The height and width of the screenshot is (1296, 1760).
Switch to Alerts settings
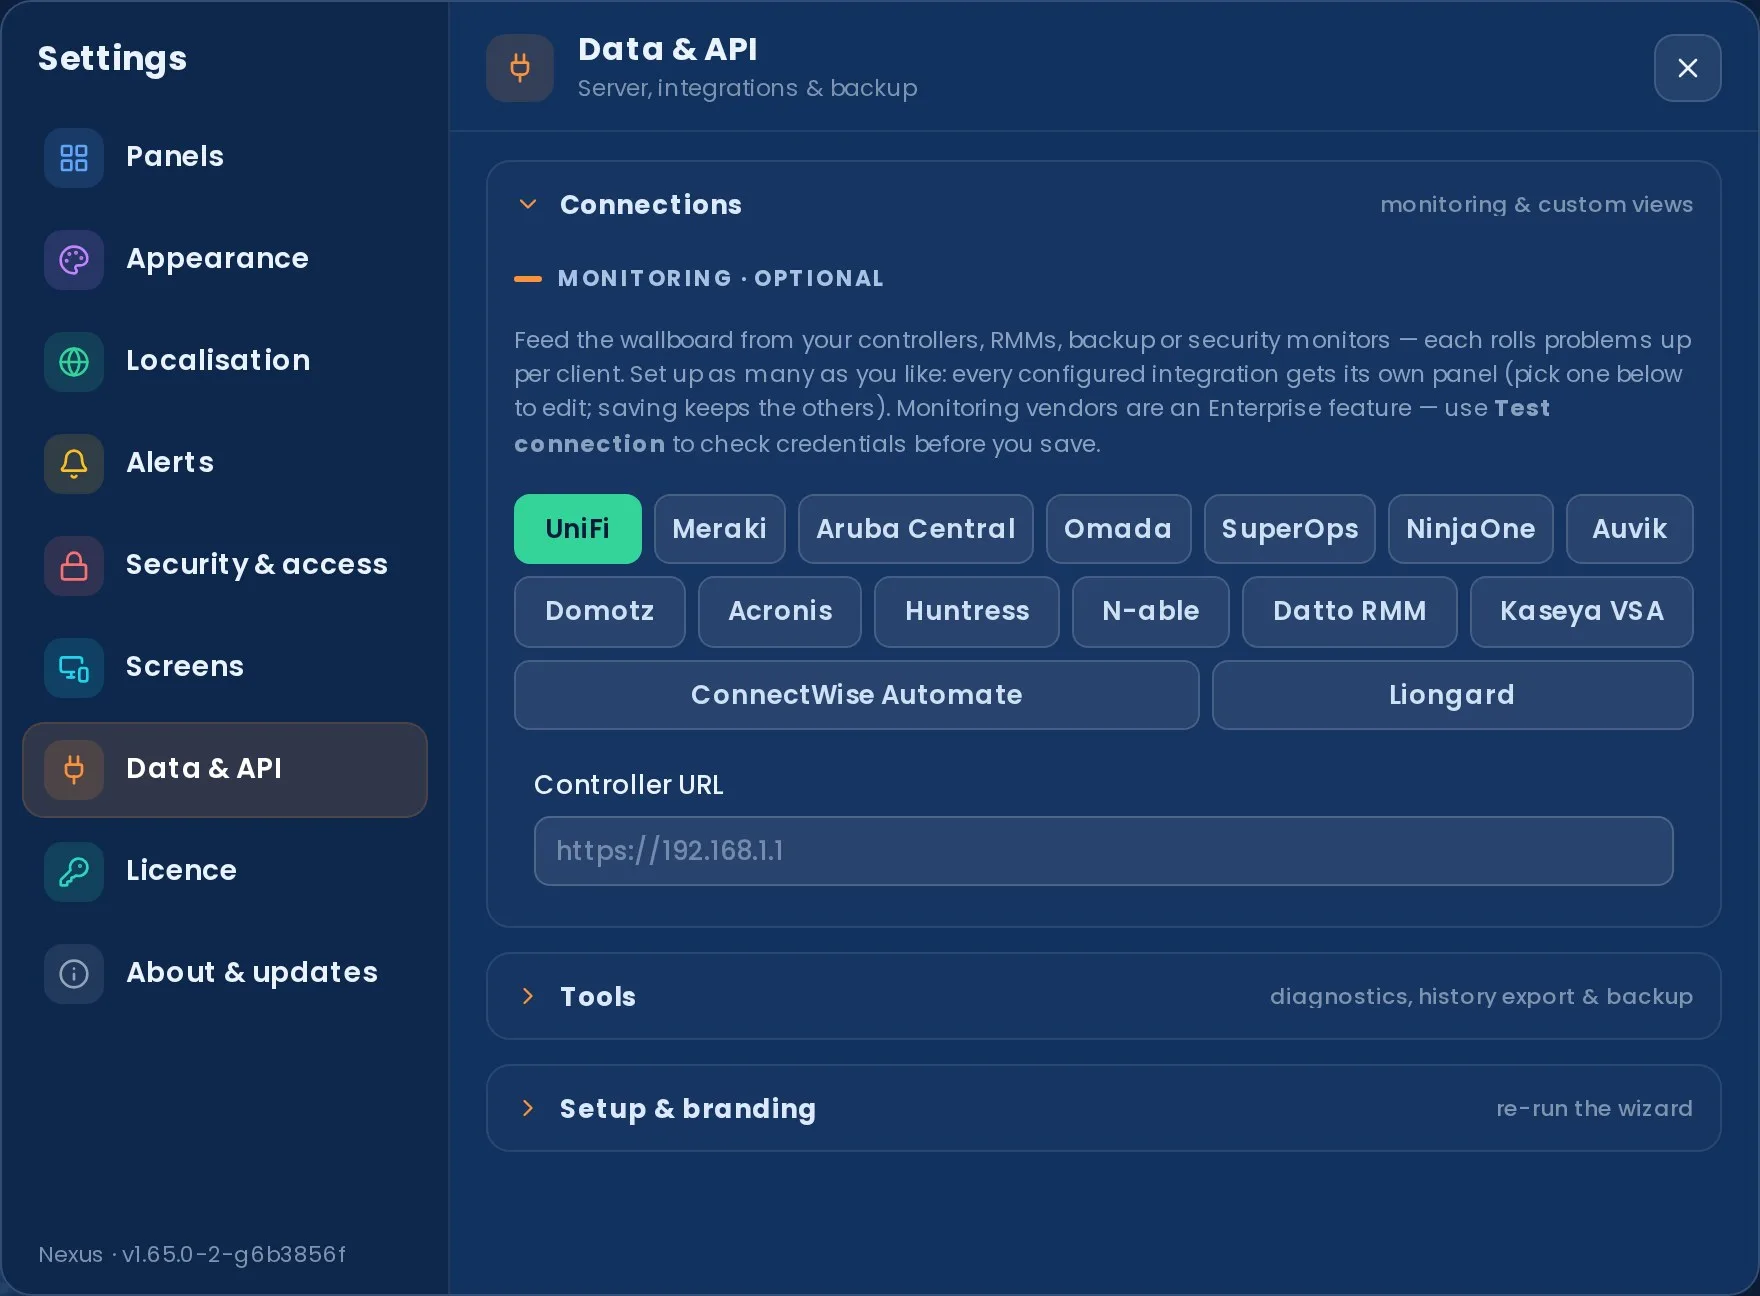[225, 463]
